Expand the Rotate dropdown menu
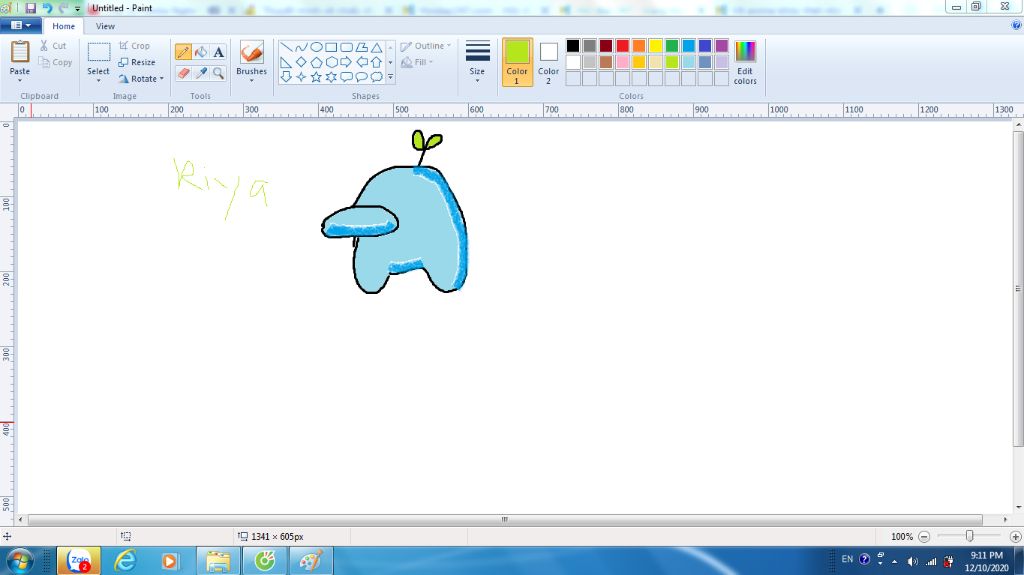Image resolution: width=1024 pixels, height=575 pixels. [x=161, y=78]
